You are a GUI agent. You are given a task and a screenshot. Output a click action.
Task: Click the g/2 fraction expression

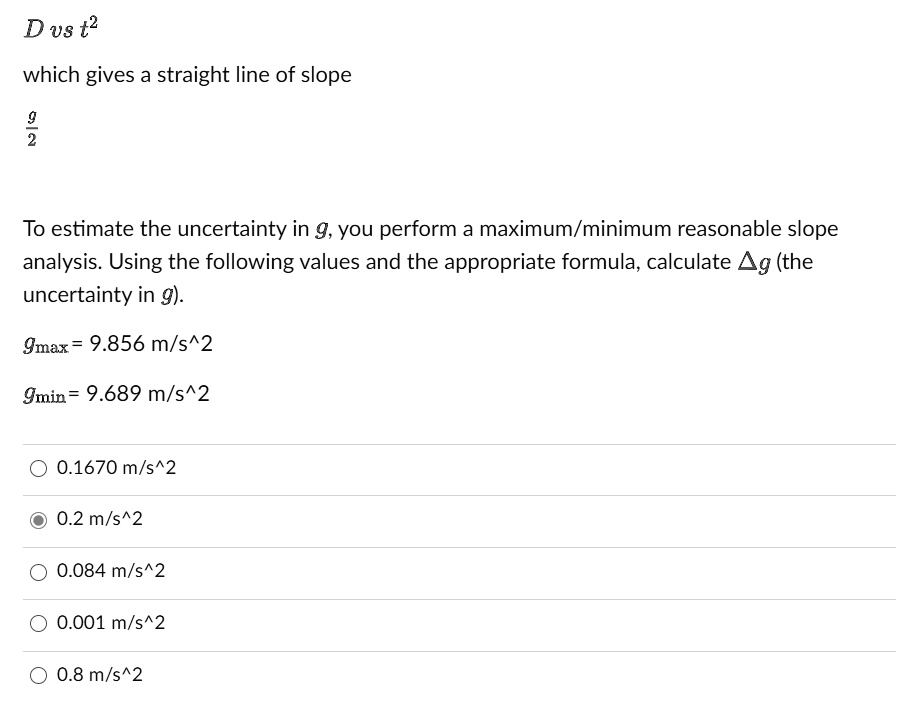point(30,126)
